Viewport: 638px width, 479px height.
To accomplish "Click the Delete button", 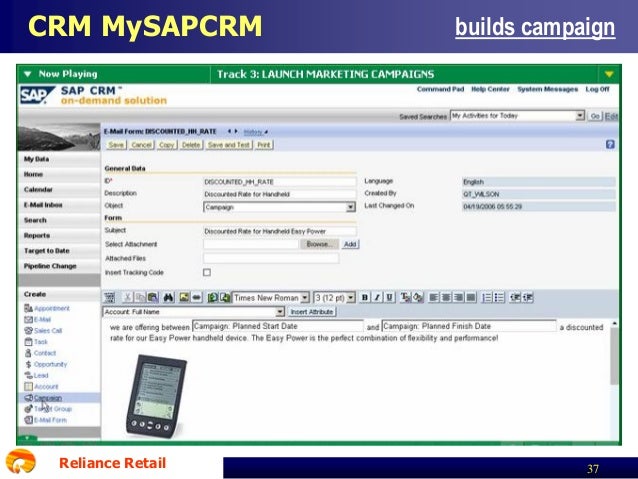I will pos(191,145).
